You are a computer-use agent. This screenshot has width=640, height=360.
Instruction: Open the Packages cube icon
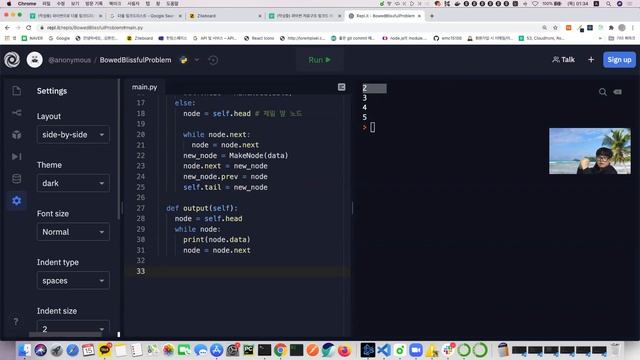point(16,135)
